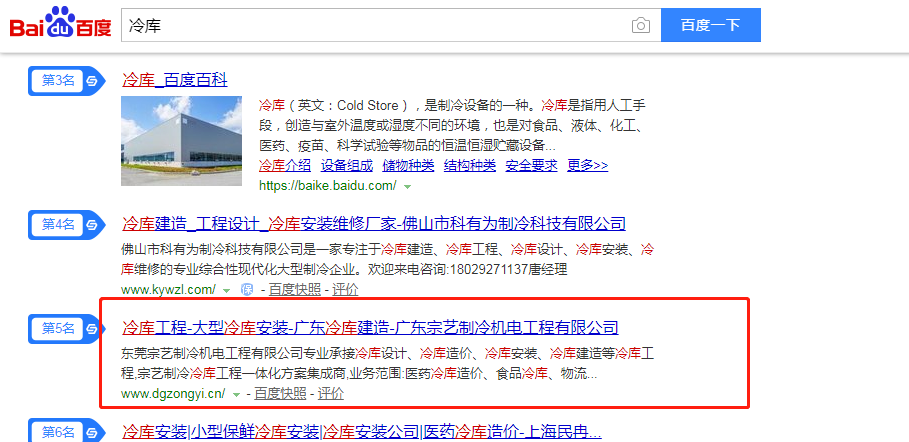Click the 保 security shield icon
909x442 pixels.
pos(248,289)
